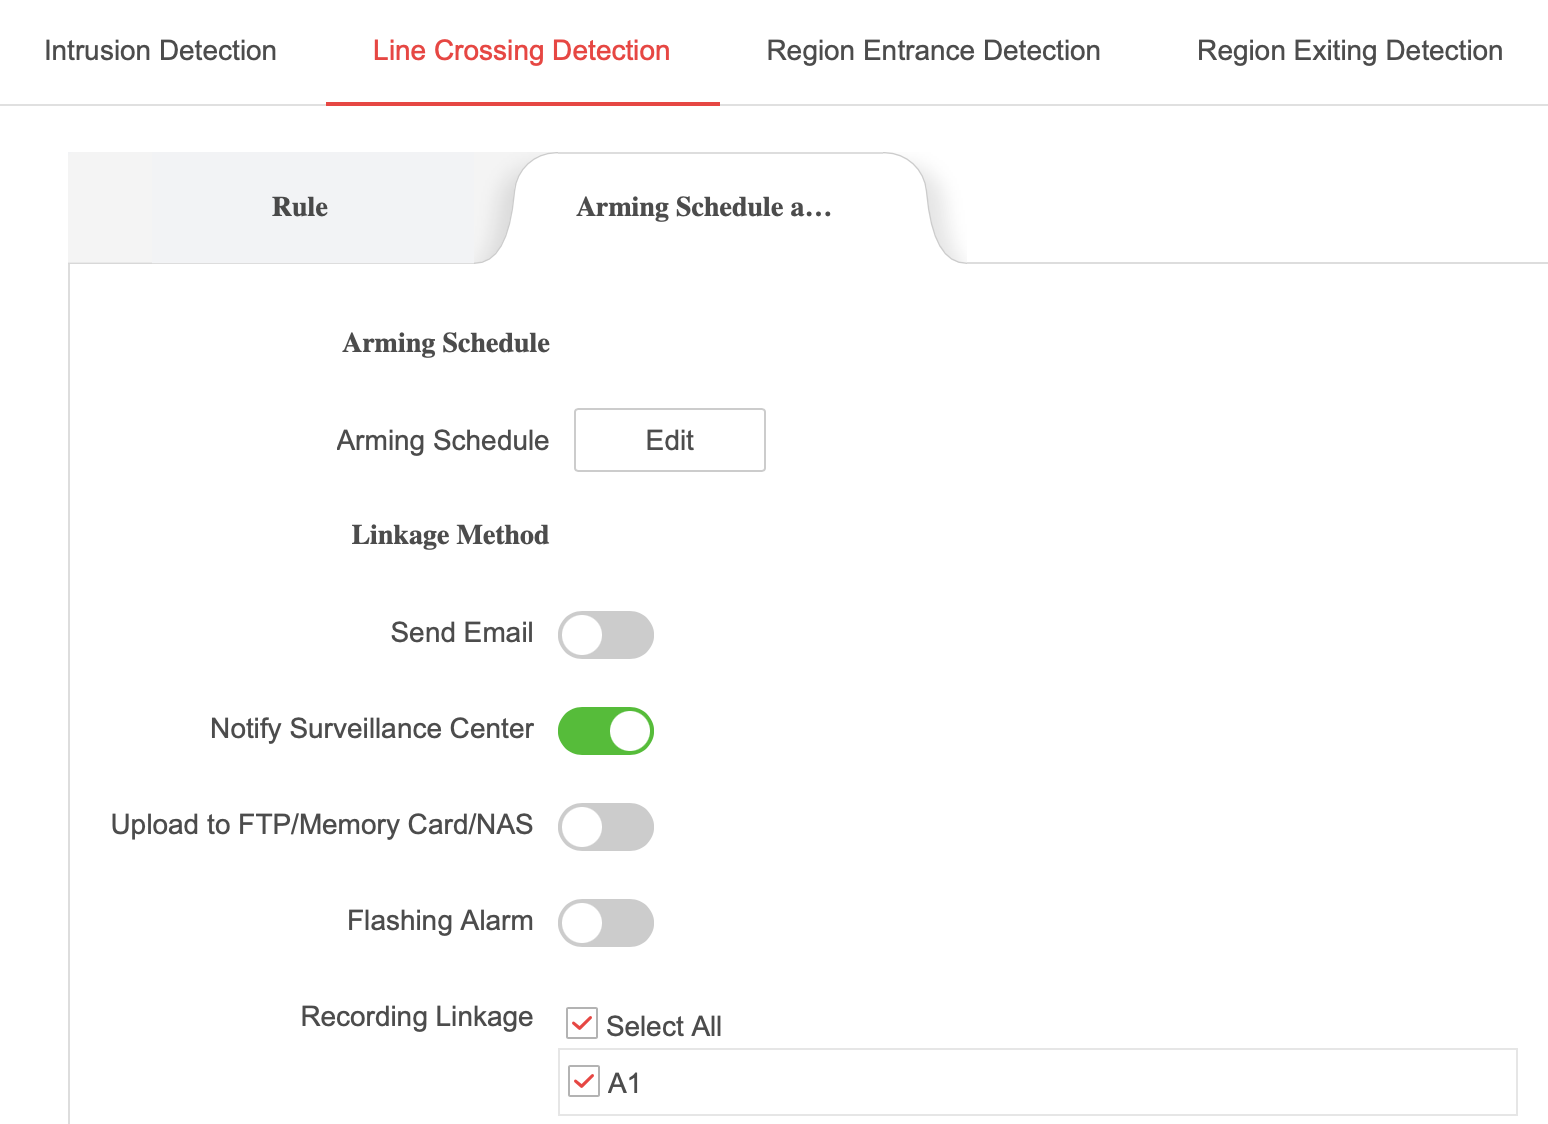Screen dimensions: 1548x1124
Task: Uncheck the A1 channel checkbox
Action: [x=584, y=1082]
